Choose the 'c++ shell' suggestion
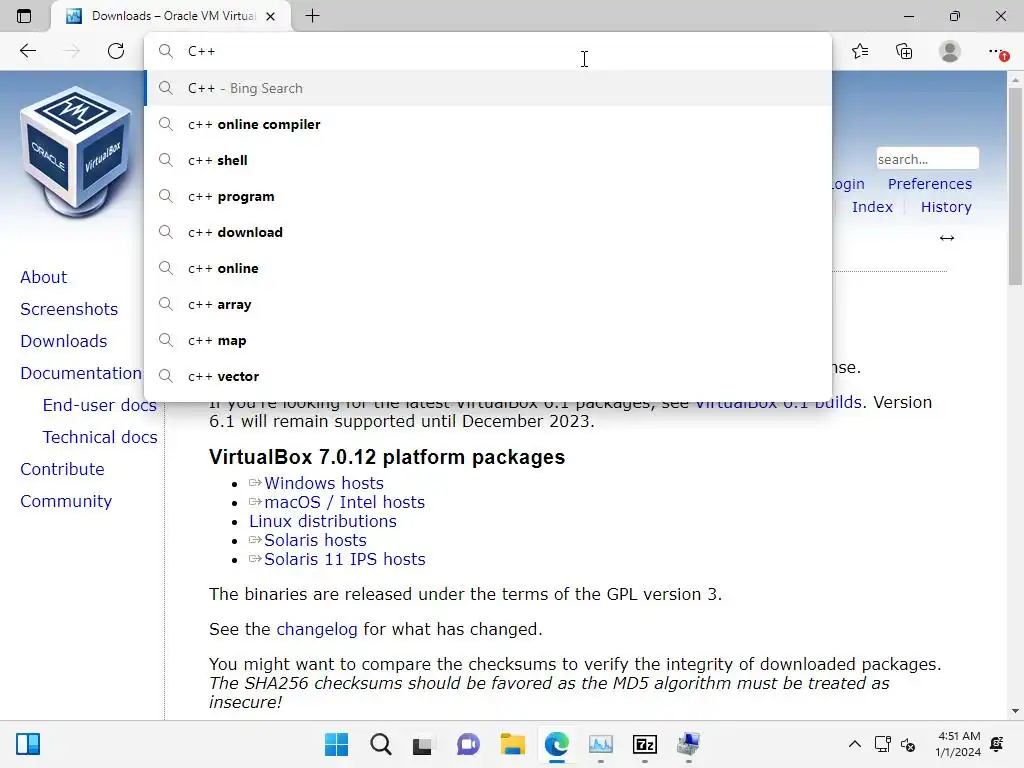 pos(488,160)
